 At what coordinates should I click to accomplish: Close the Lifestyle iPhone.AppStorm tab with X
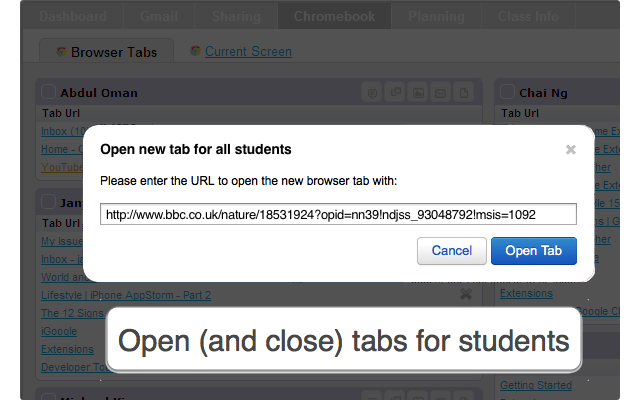pos(466,294)
